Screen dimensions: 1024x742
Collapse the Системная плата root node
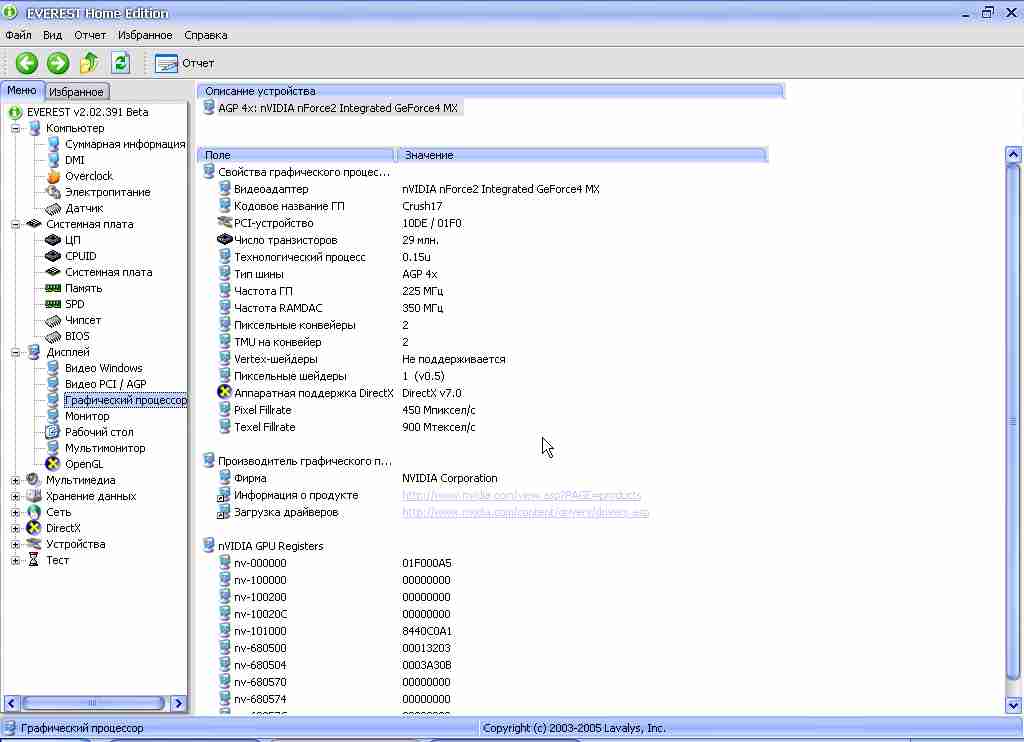tap(16, 225)
